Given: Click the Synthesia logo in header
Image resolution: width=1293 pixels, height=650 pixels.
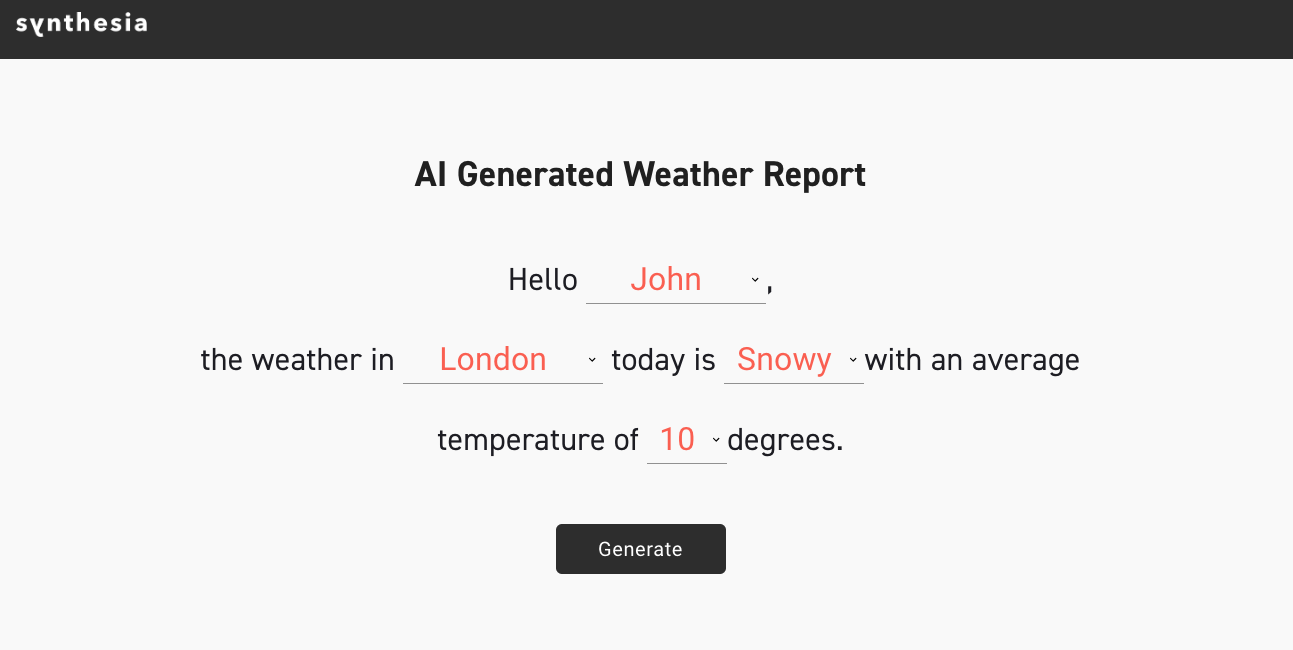Looking at the screenshot, I should (x=81, y=23).
